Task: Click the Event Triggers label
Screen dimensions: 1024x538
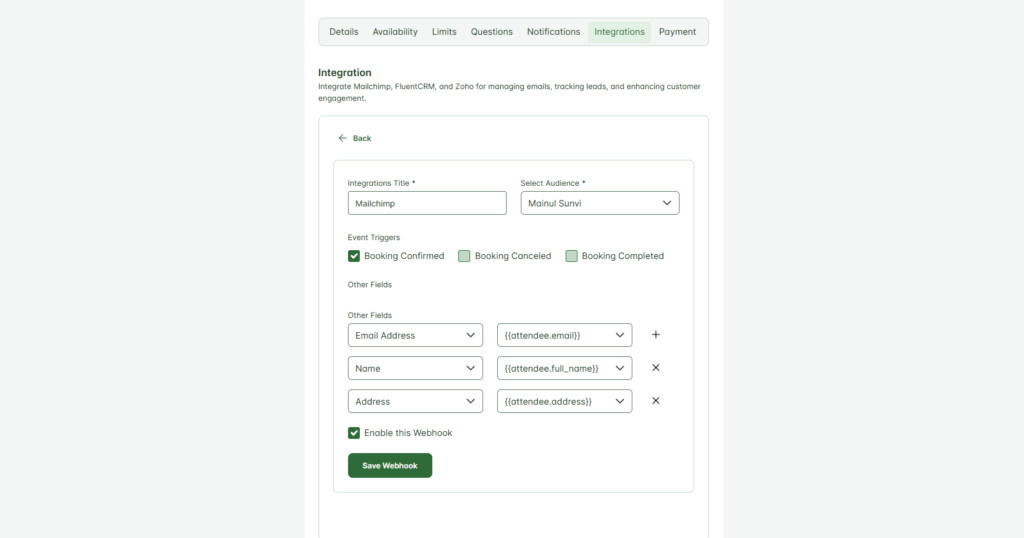Action: pyautogui.click(x=374, y=238)
